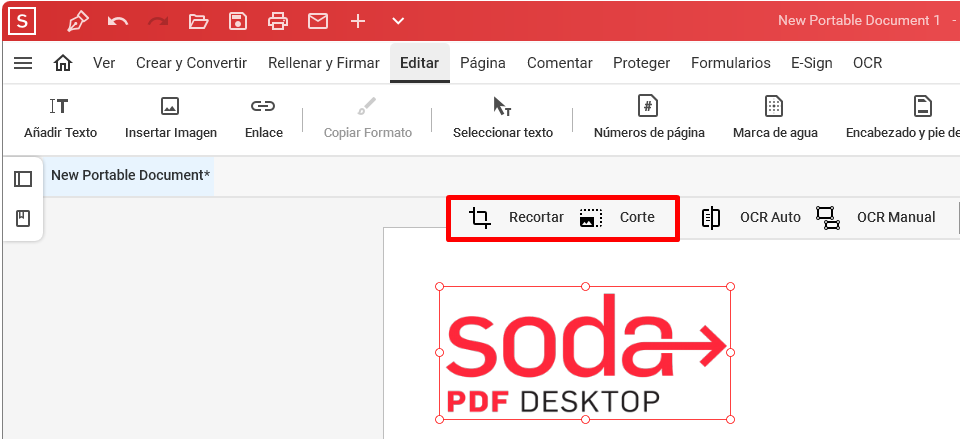The height and width of the screenshot is (439, 960).
Task: Open Números de página tool
Action: click(649, 118)
